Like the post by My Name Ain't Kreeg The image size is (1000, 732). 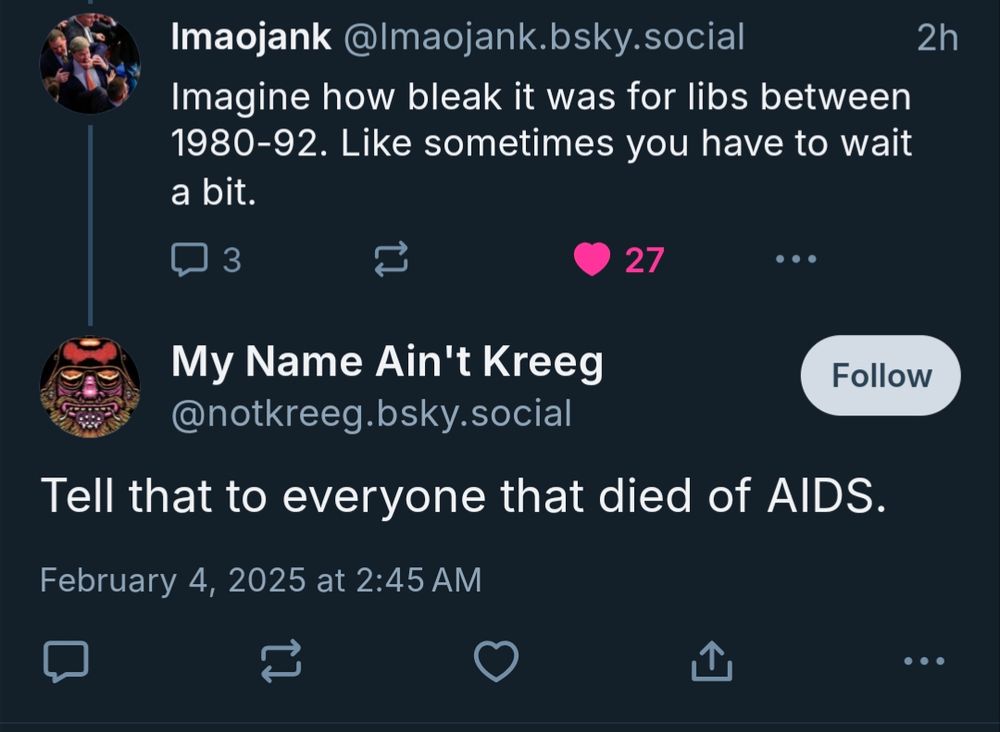coord(496,661)
